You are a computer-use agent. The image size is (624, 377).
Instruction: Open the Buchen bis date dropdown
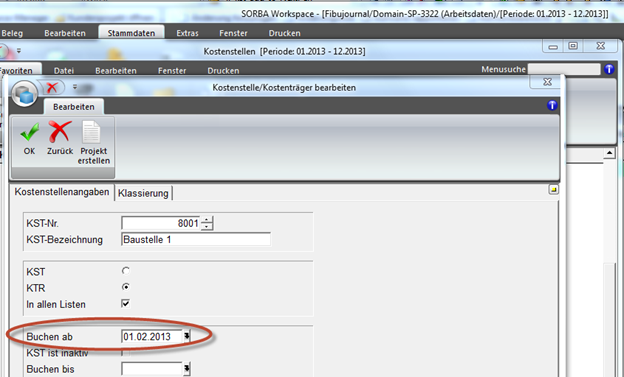(187, 369)
